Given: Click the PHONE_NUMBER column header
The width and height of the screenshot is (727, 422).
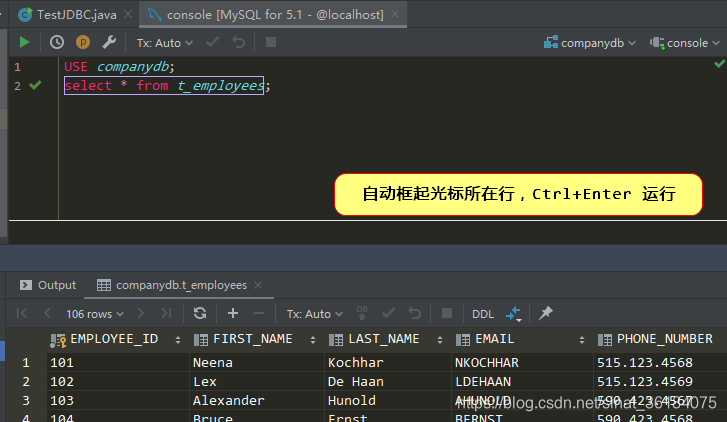Looking at the screenshot, I should (x=664, y=339).
